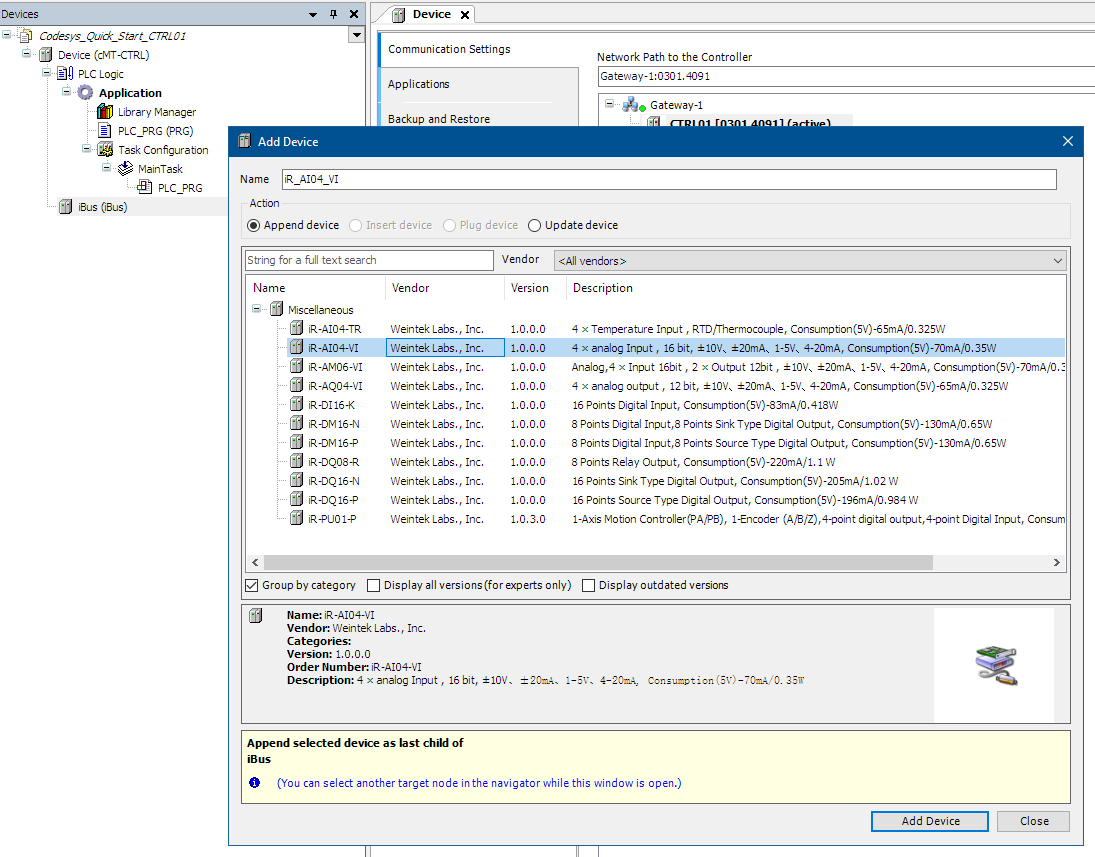Click the iR-DQ08-R module icon
The image size is (1095, 857).
click(x=297, y=461)
